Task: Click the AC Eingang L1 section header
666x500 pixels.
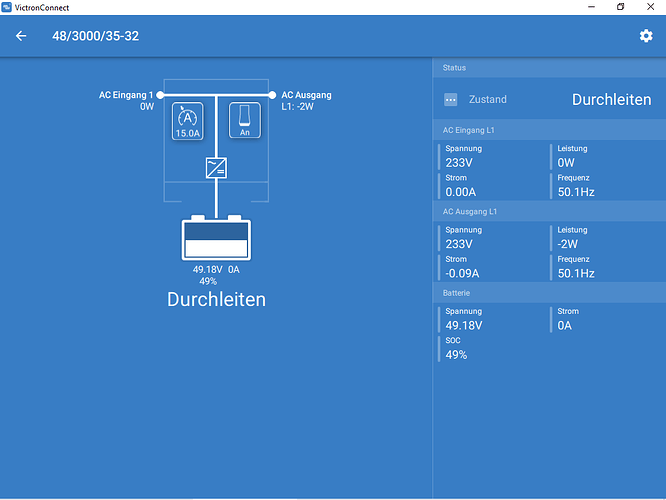Action: (x=549, y=130)
